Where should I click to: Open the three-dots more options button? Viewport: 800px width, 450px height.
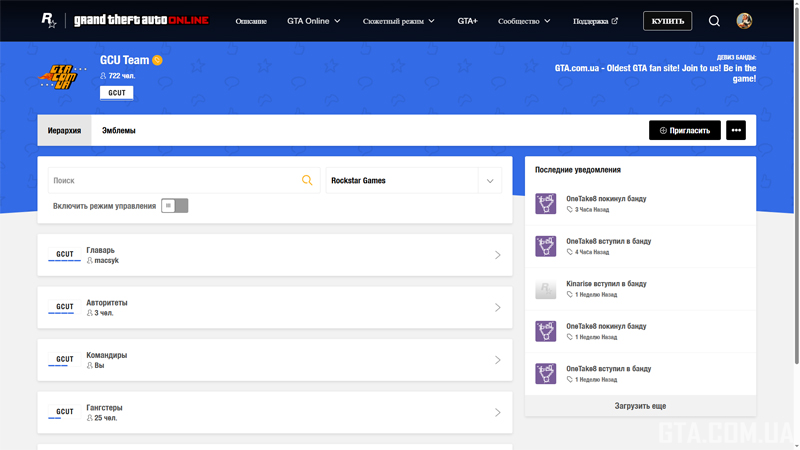(x=736, y=130)
